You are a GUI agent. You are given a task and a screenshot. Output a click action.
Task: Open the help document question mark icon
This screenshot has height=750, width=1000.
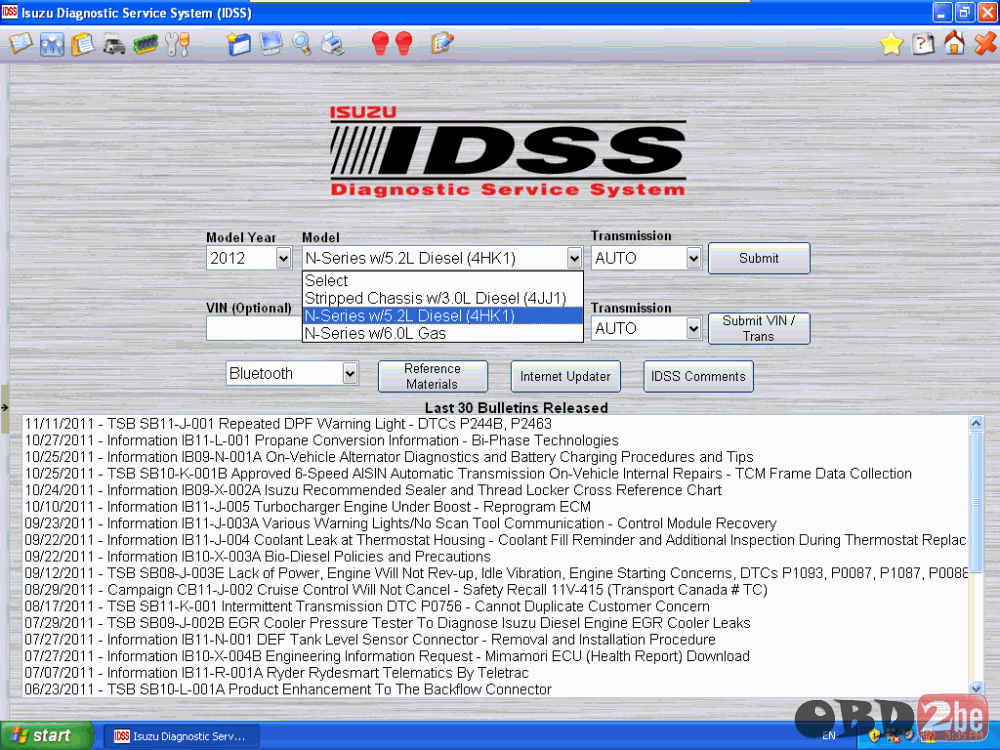(x=923, y=44)
